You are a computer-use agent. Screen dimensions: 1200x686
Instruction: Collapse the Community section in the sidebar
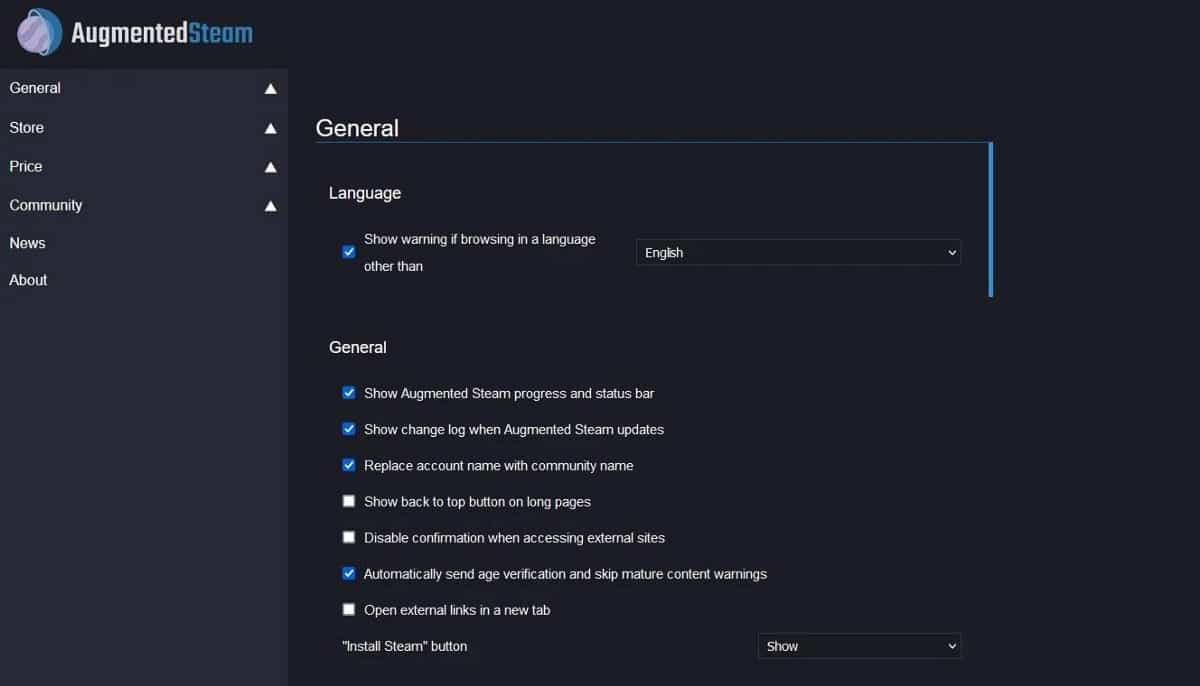[x=270, y=206]
